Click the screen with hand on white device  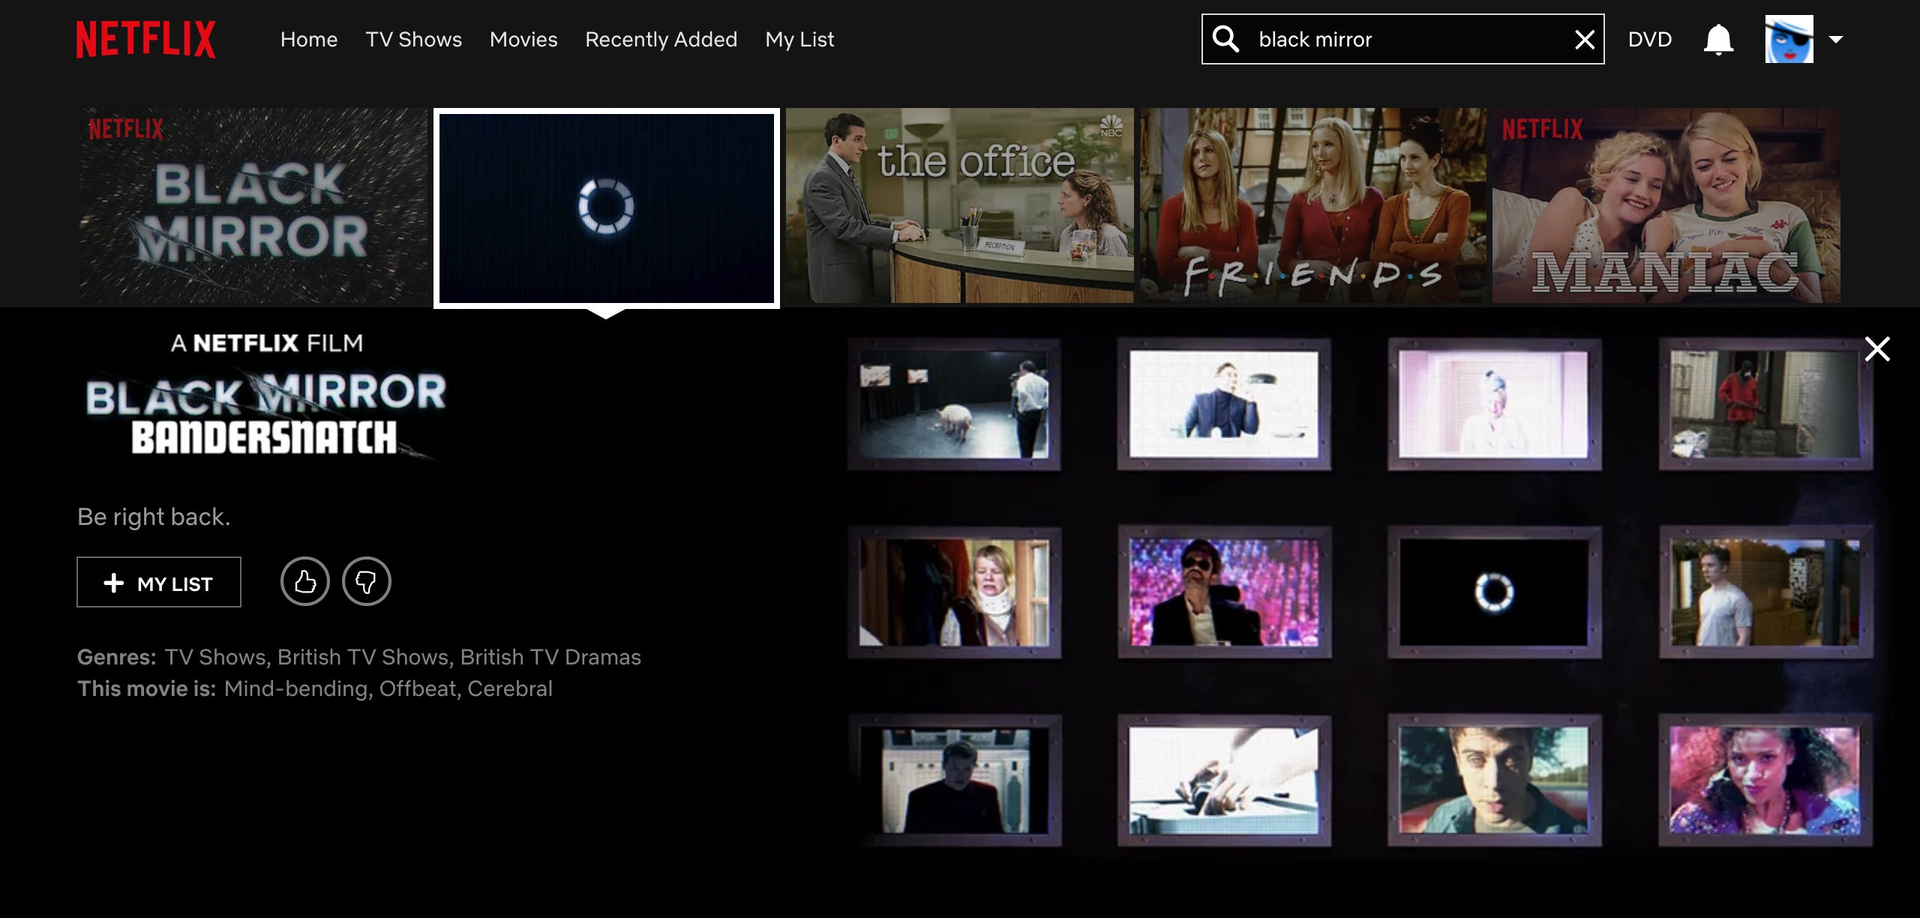click(1224, 780)
